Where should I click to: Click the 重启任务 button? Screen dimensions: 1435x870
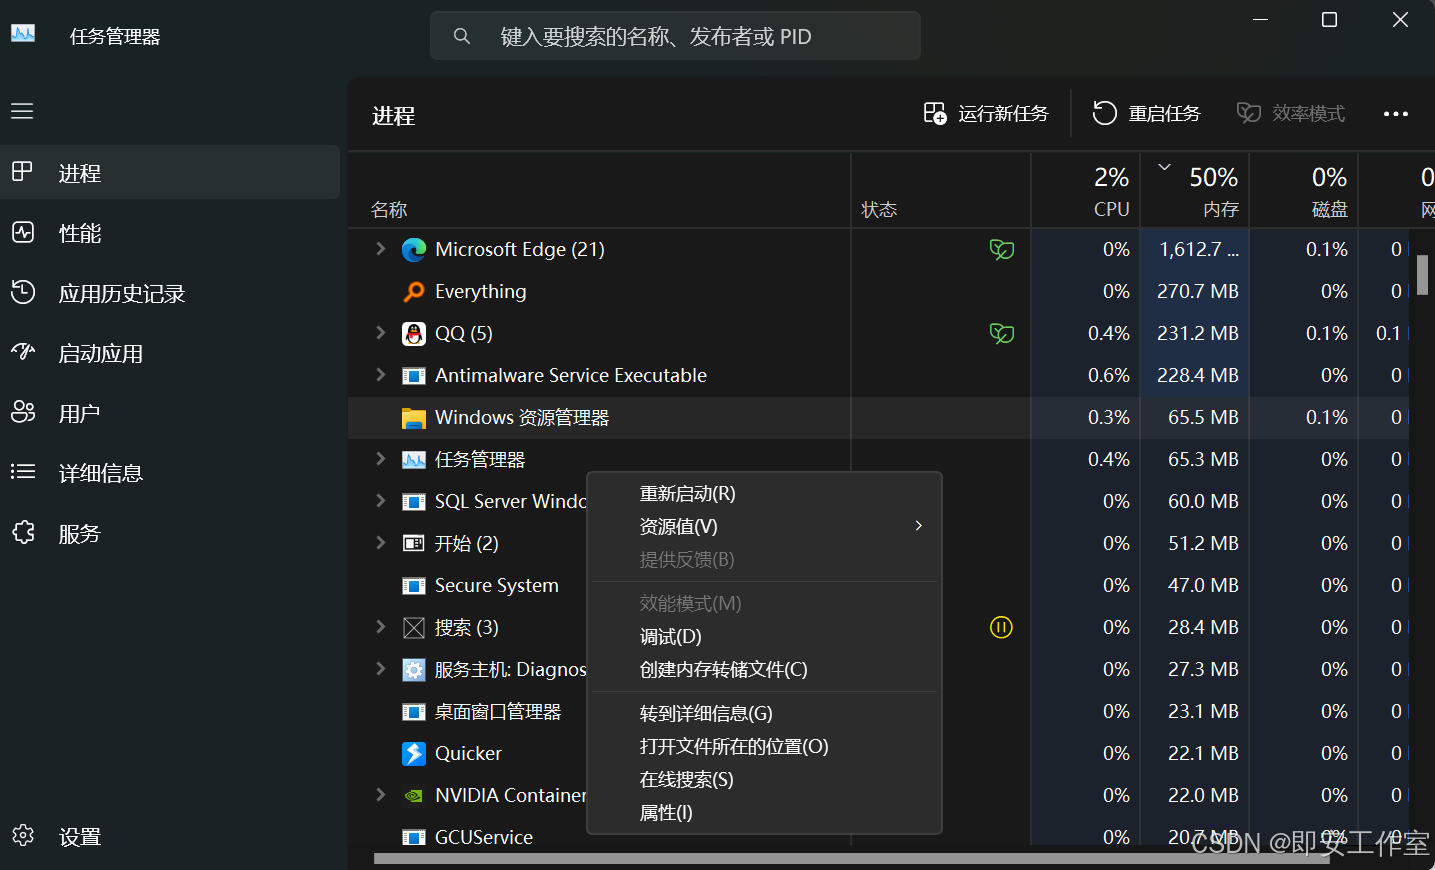[x=1146, y=114]
